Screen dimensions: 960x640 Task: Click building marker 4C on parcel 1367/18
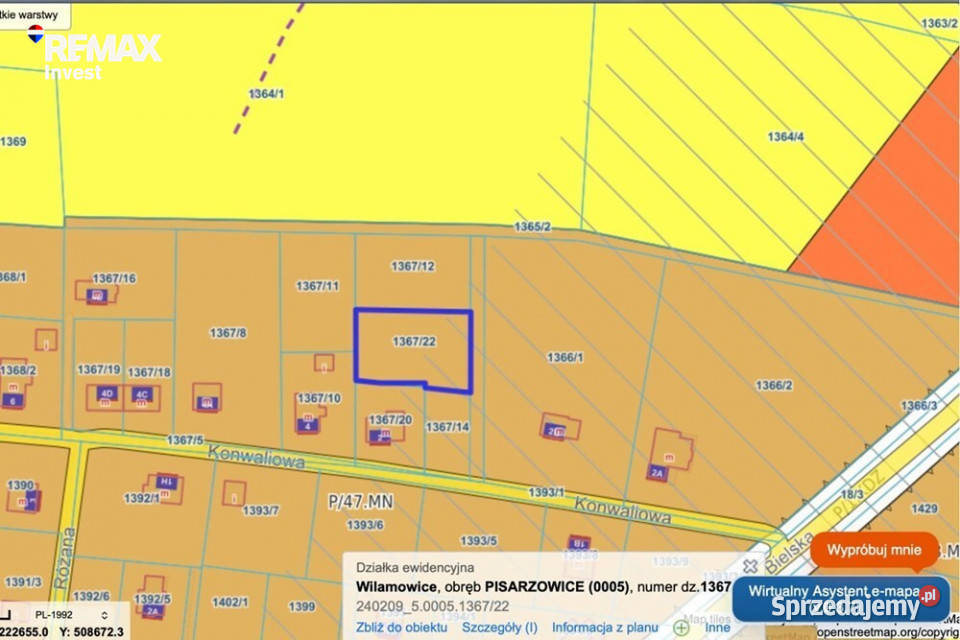(x=142, y=394)
